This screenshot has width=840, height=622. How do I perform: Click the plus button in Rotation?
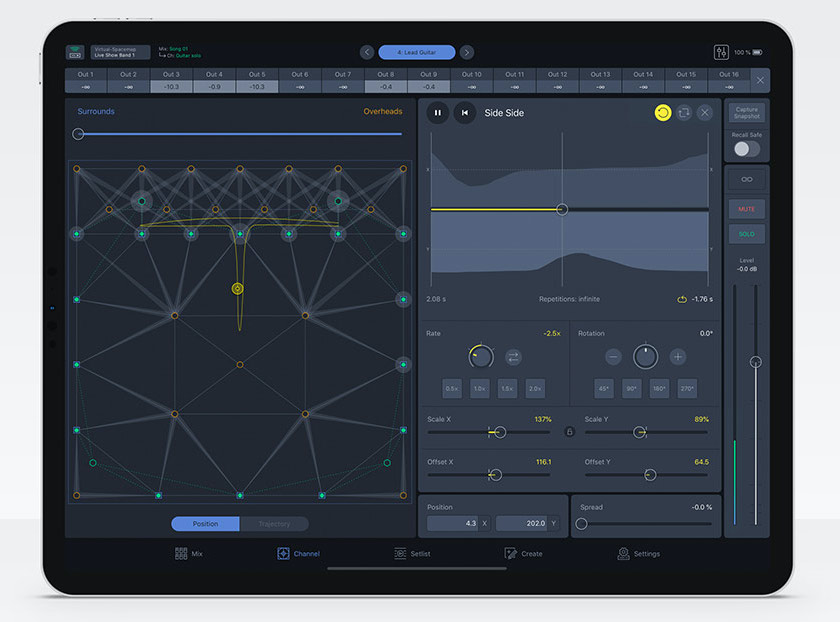(678, 356)
